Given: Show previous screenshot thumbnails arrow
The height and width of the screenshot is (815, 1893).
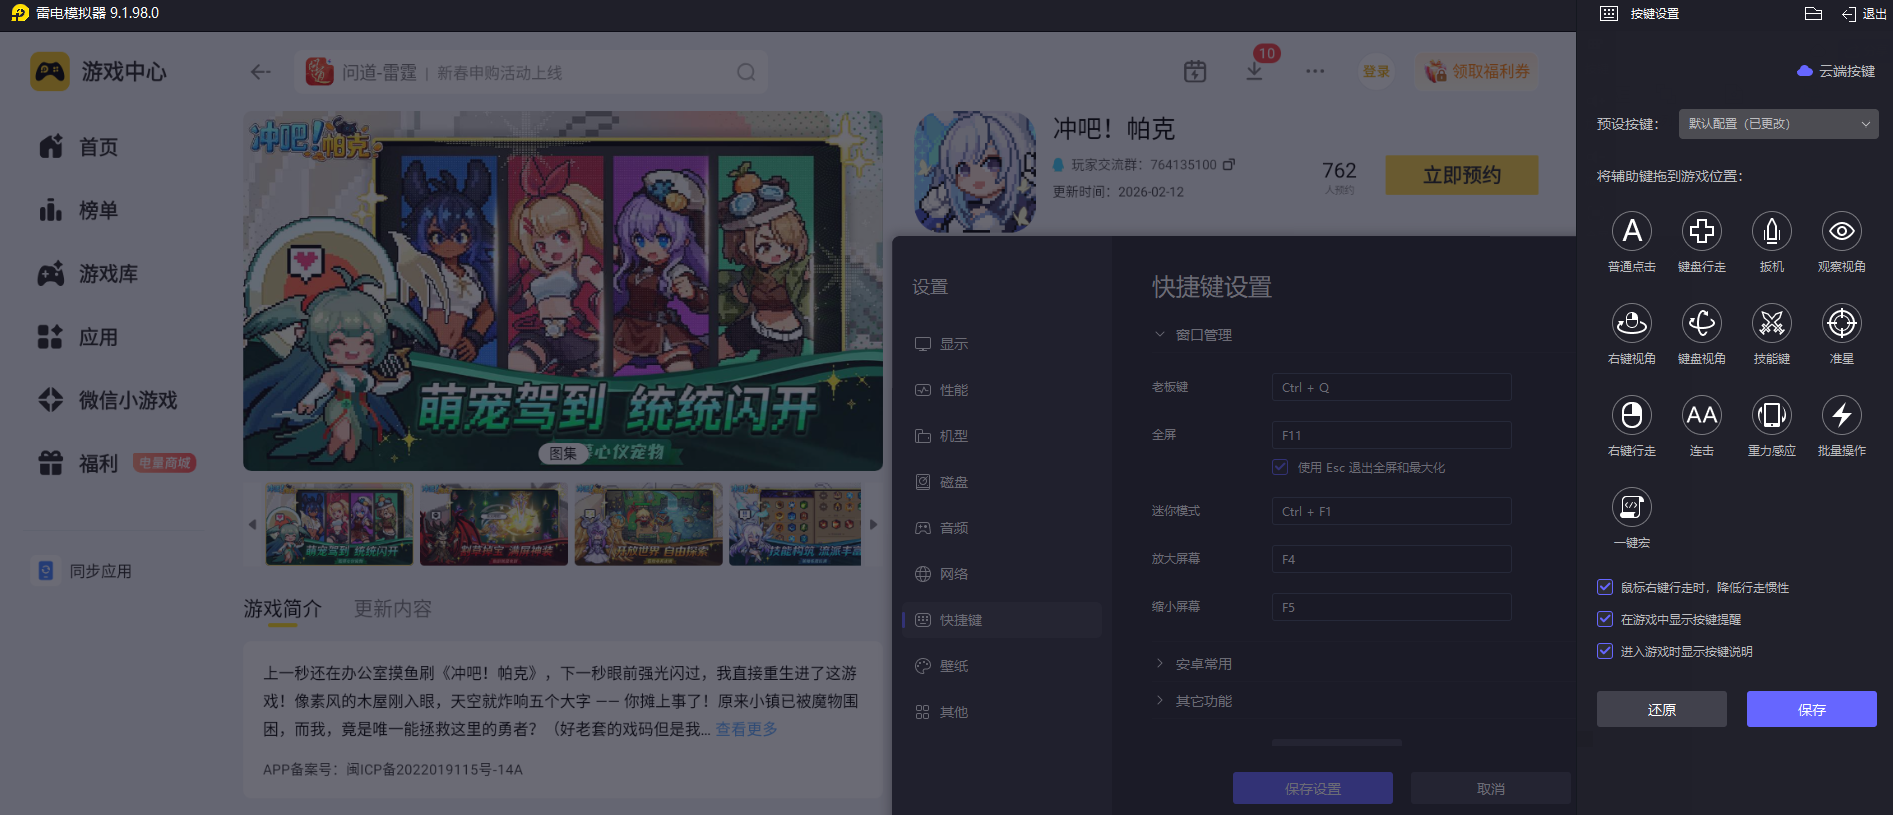Looking at the screenshot, I should pos(252,524).
